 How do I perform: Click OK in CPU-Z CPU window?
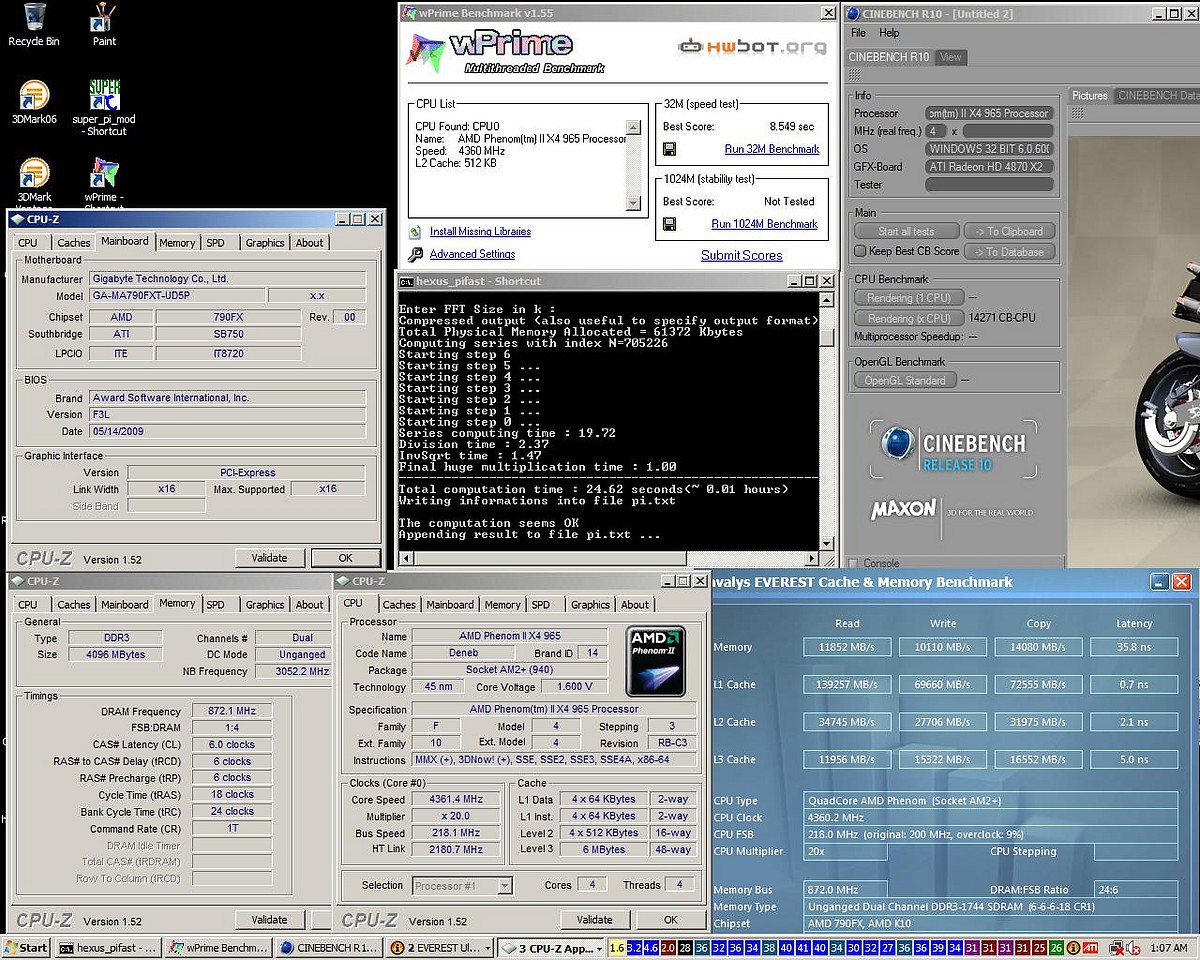670,920
